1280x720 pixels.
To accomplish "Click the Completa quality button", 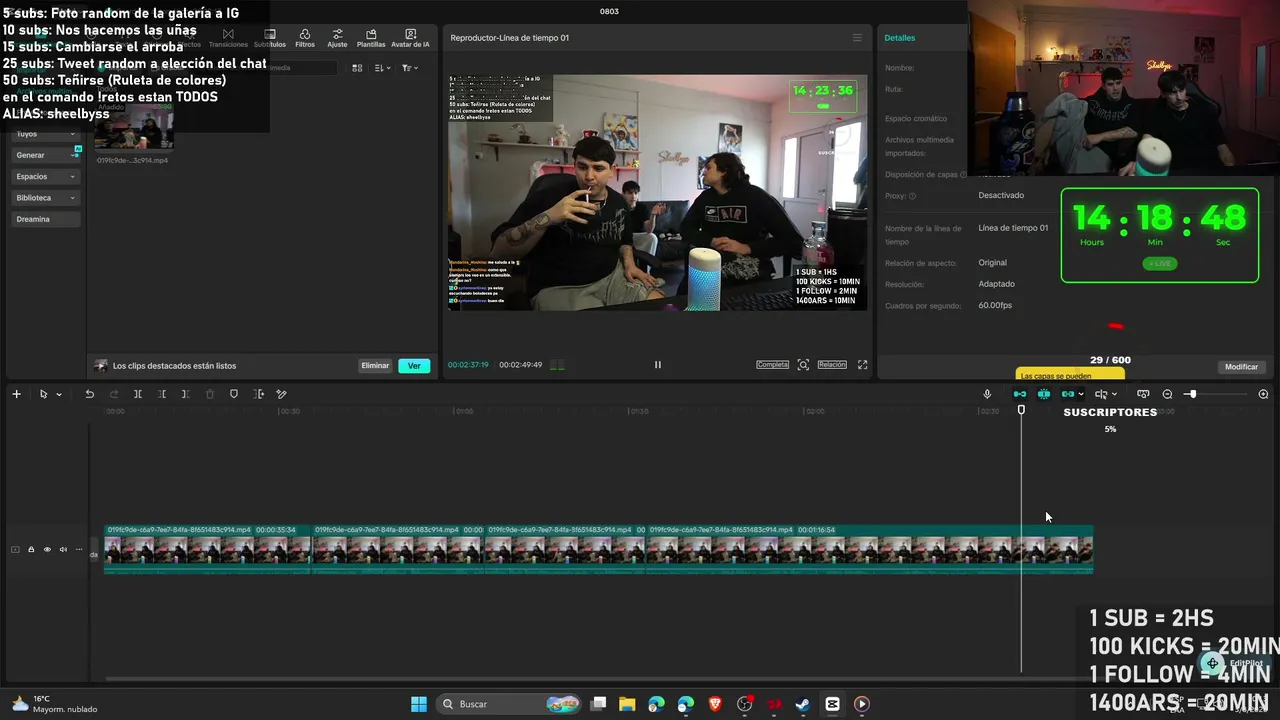I will (772, 365).
